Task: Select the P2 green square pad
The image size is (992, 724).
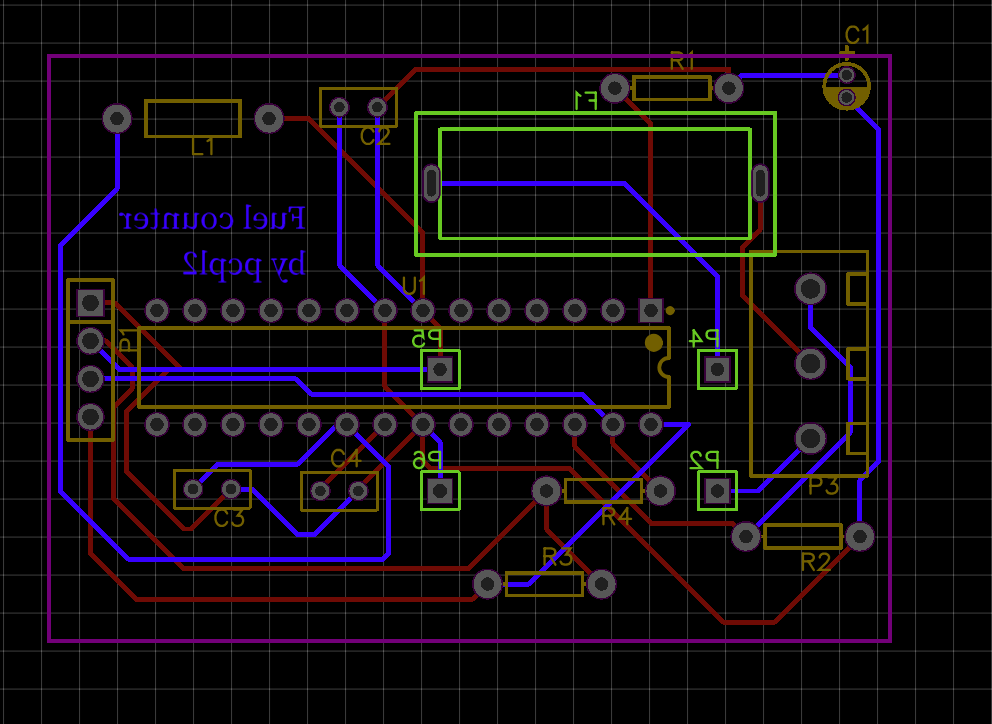Action: pos(717,491)
